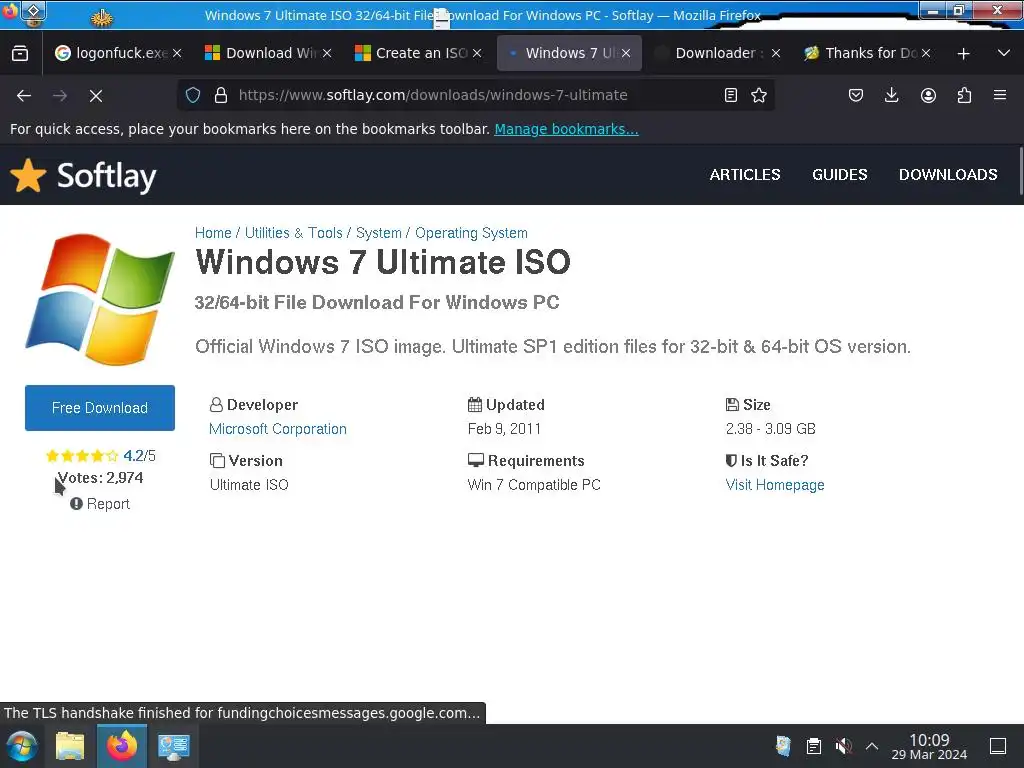Open the Manage bookmarks link
The height and width of the screenshot is (768, 1024).
[x=566, y=129]
